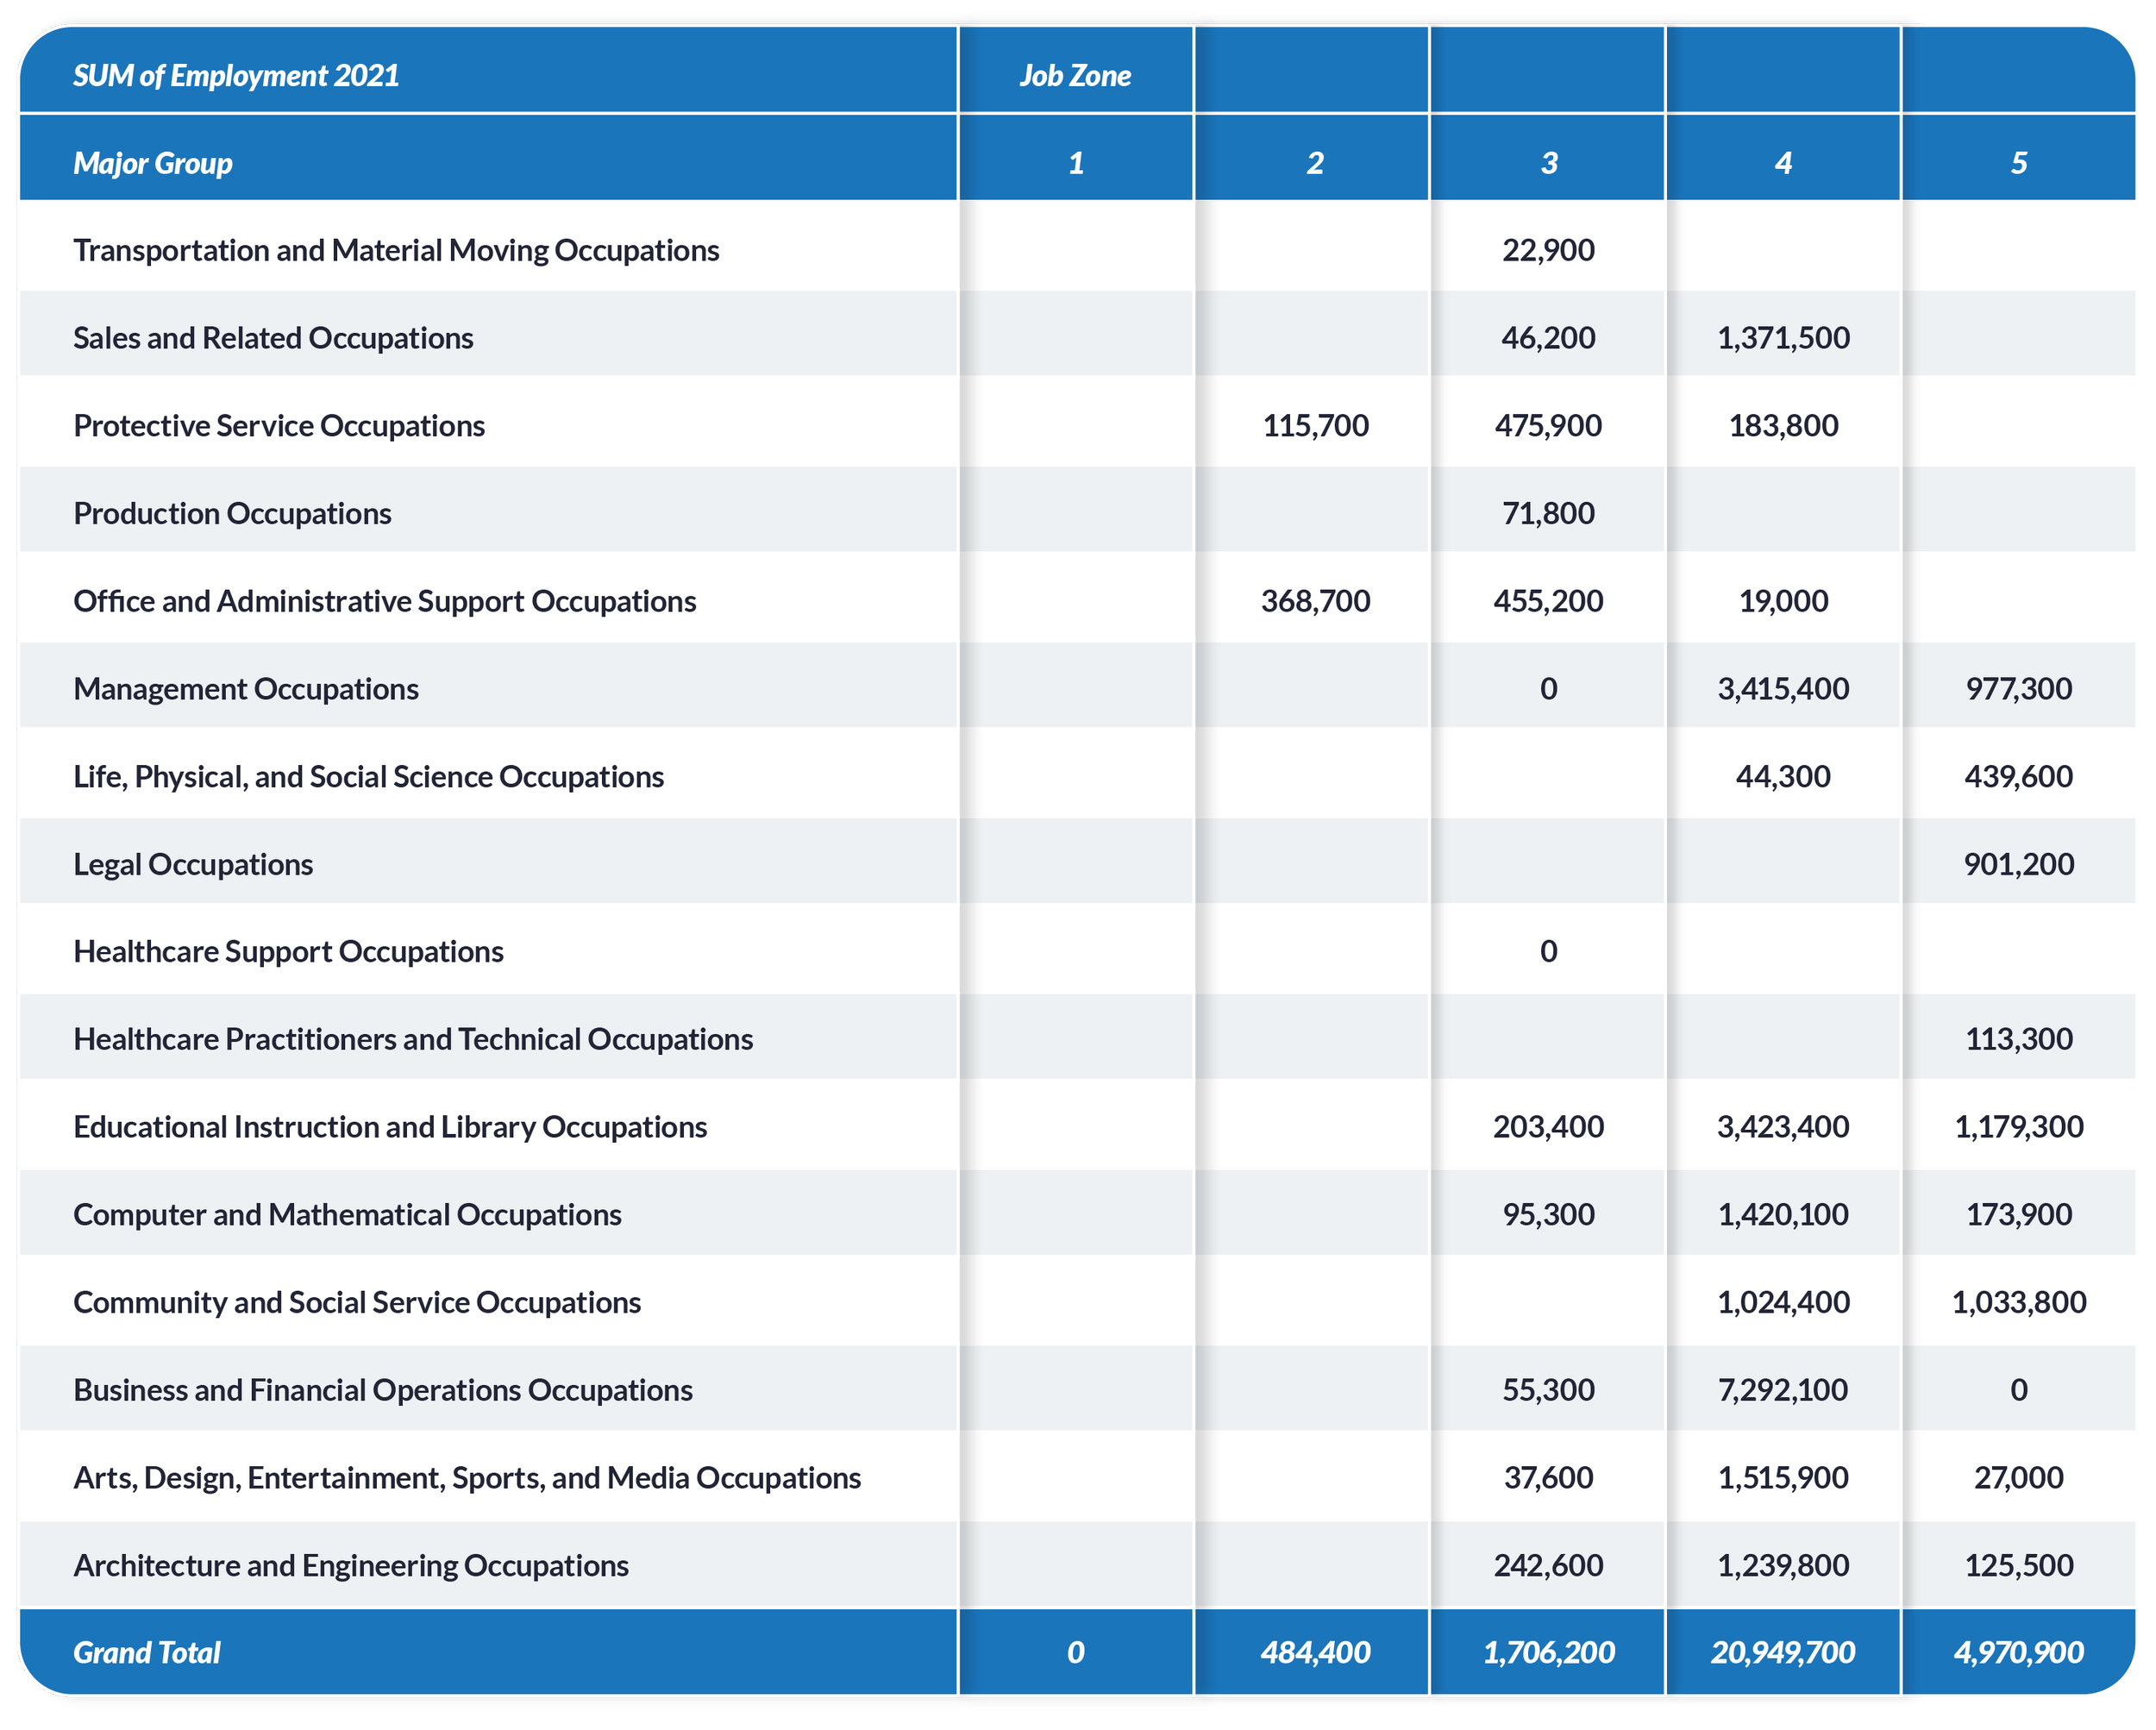This screenshot has width=2156, height=1730.
Task: Click the 'Job Zone' column header
Action: pos(1075,76)
